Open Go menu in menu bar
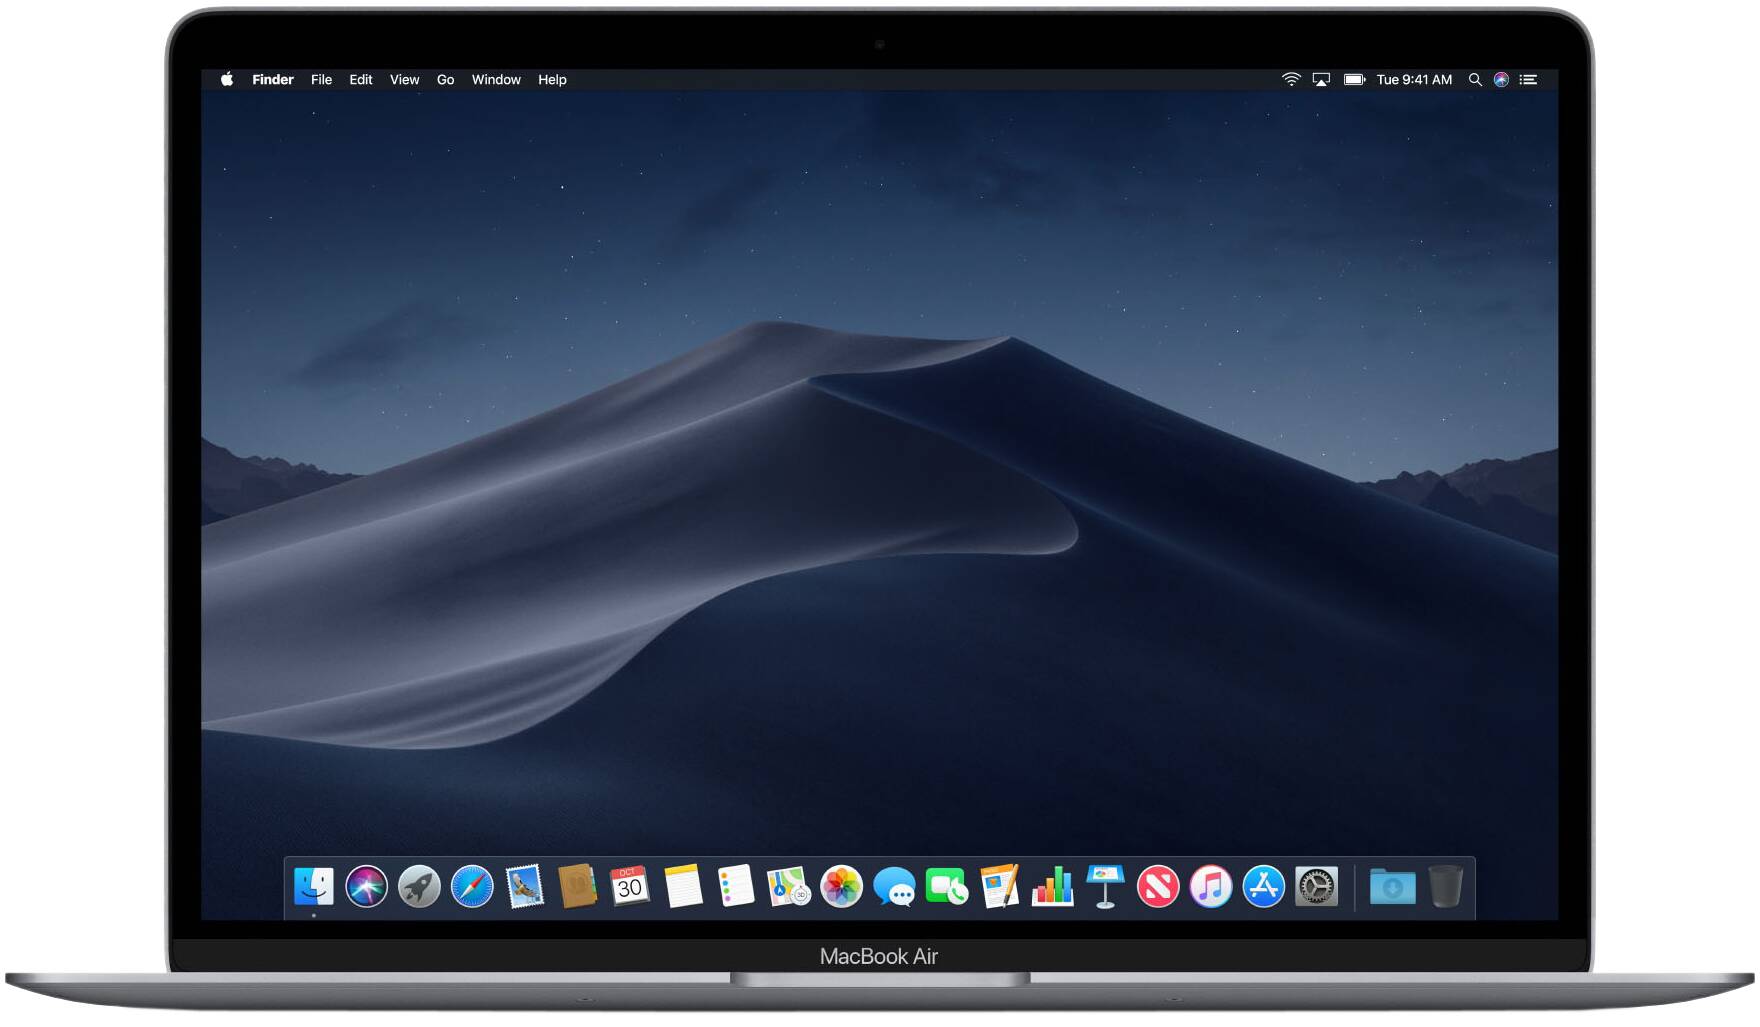1760x1027 pixels. pyautogui.click(x=445, y=80)
